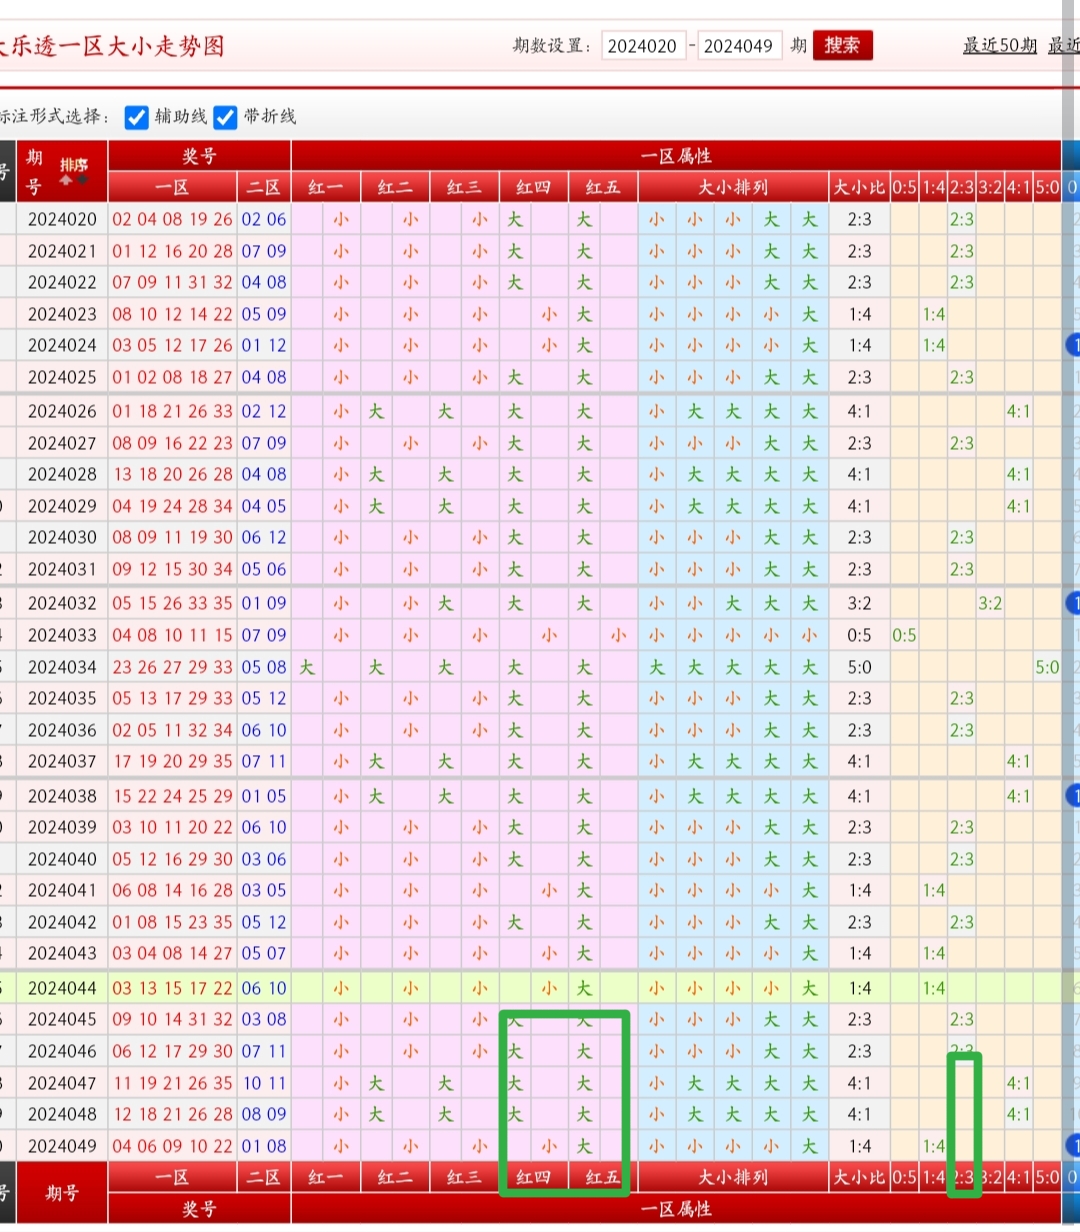
Task: Click the top 红一 column header
Action: pos(326,187)
